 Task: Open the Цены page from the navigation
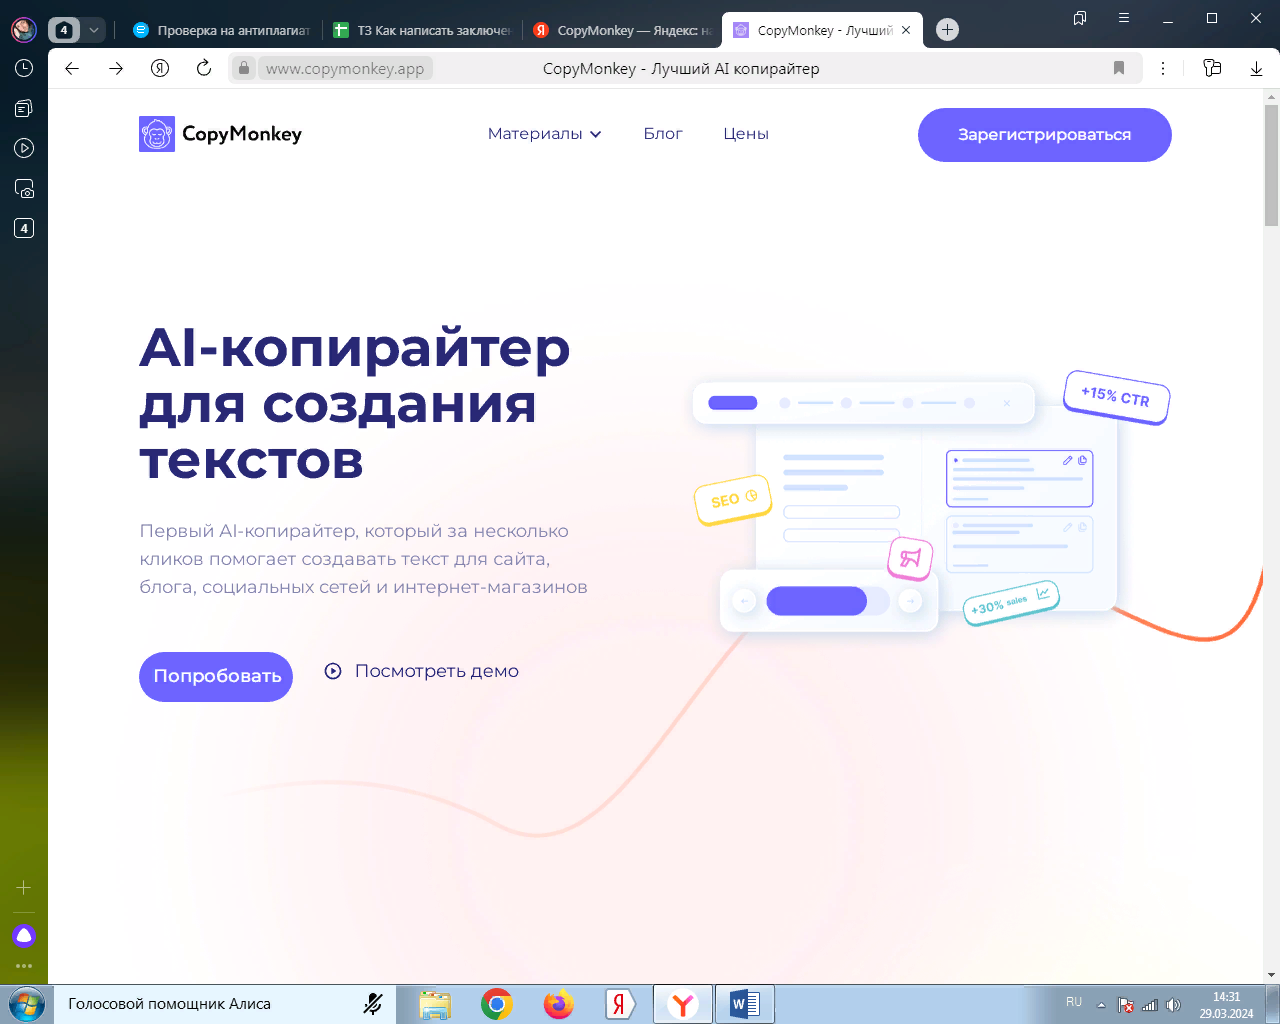pos(745,133)
